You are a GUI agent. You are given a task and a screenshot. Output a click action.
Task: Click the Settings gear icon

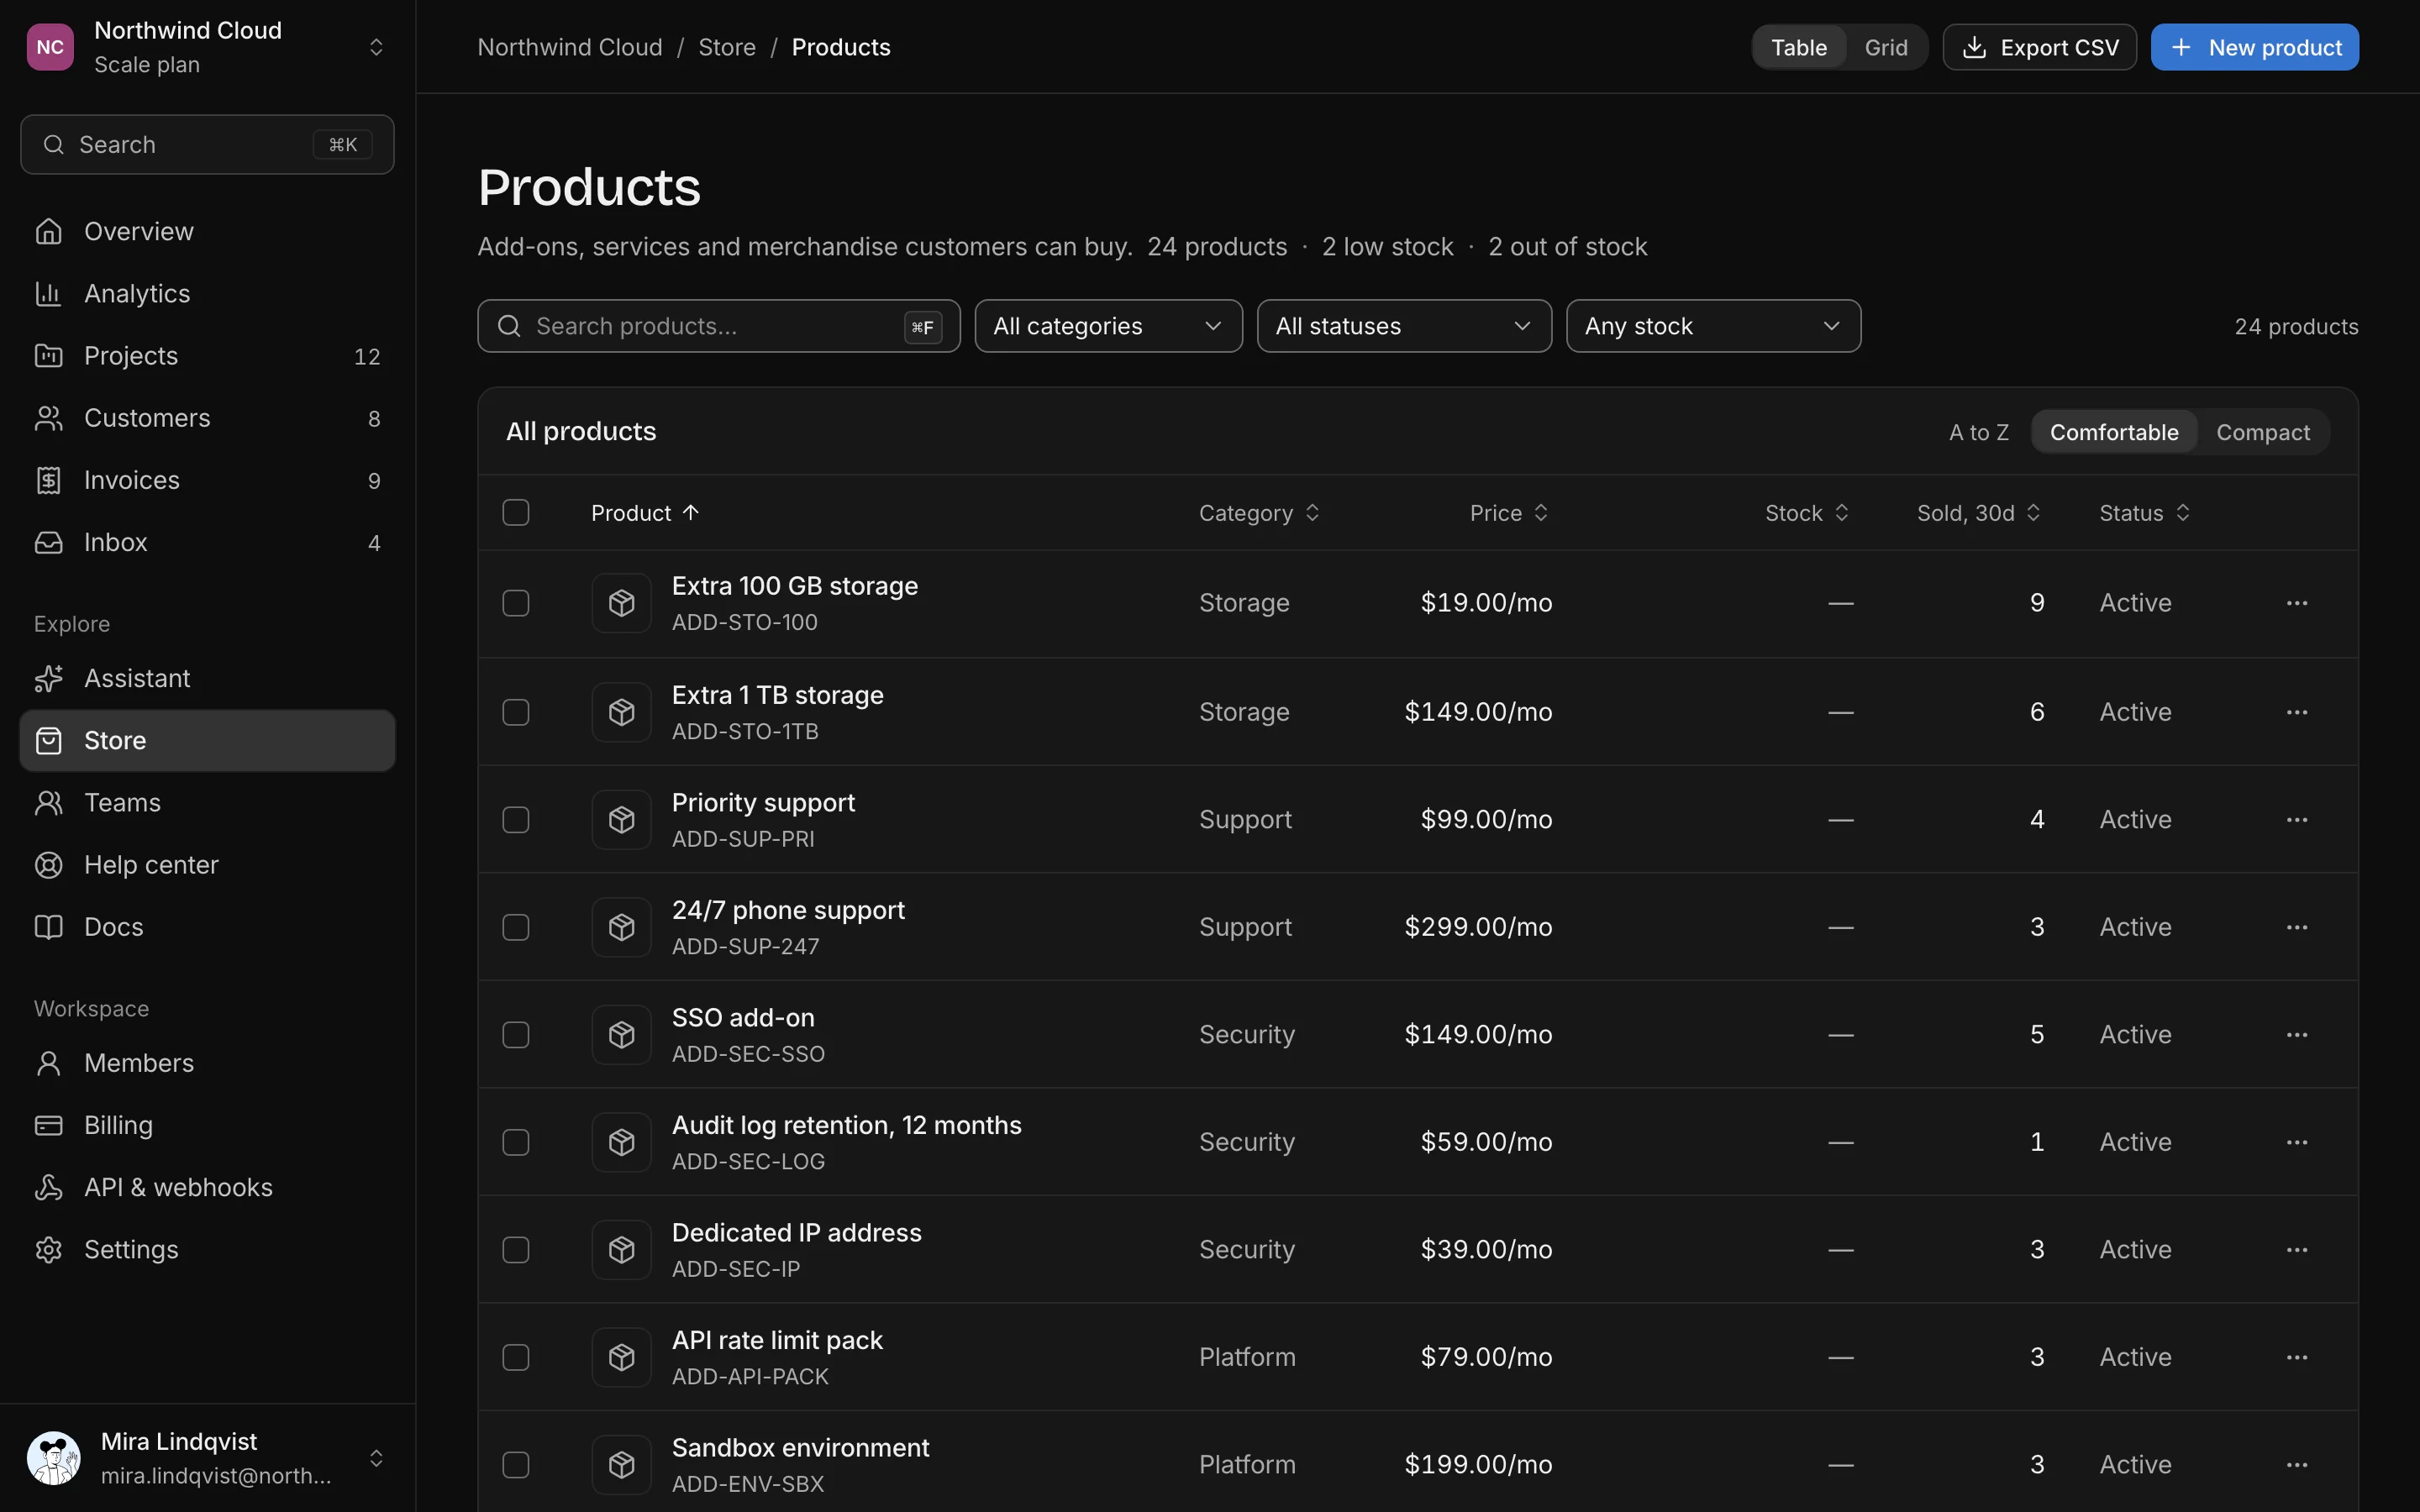coord(48,1249)
